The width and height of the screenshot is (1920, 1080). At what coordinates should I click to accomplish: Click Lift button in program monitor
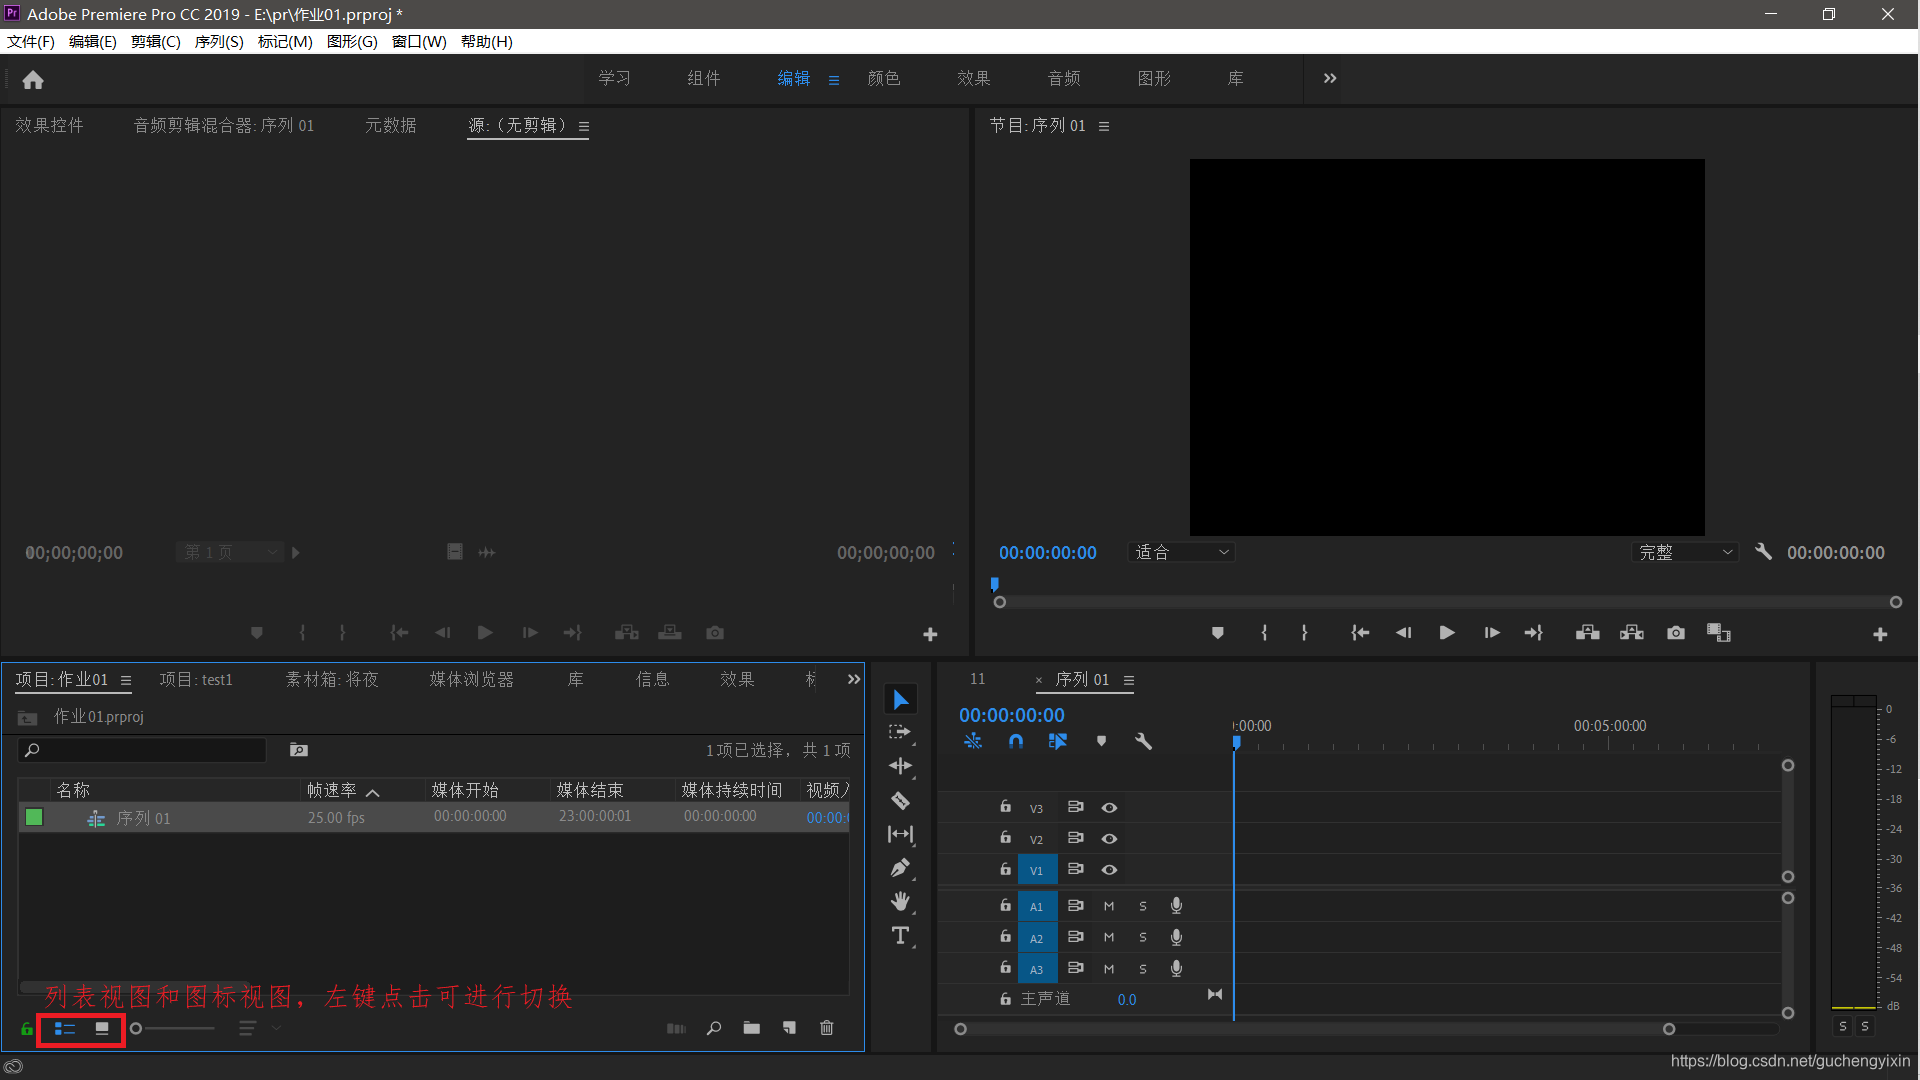tap(1587, 633)
